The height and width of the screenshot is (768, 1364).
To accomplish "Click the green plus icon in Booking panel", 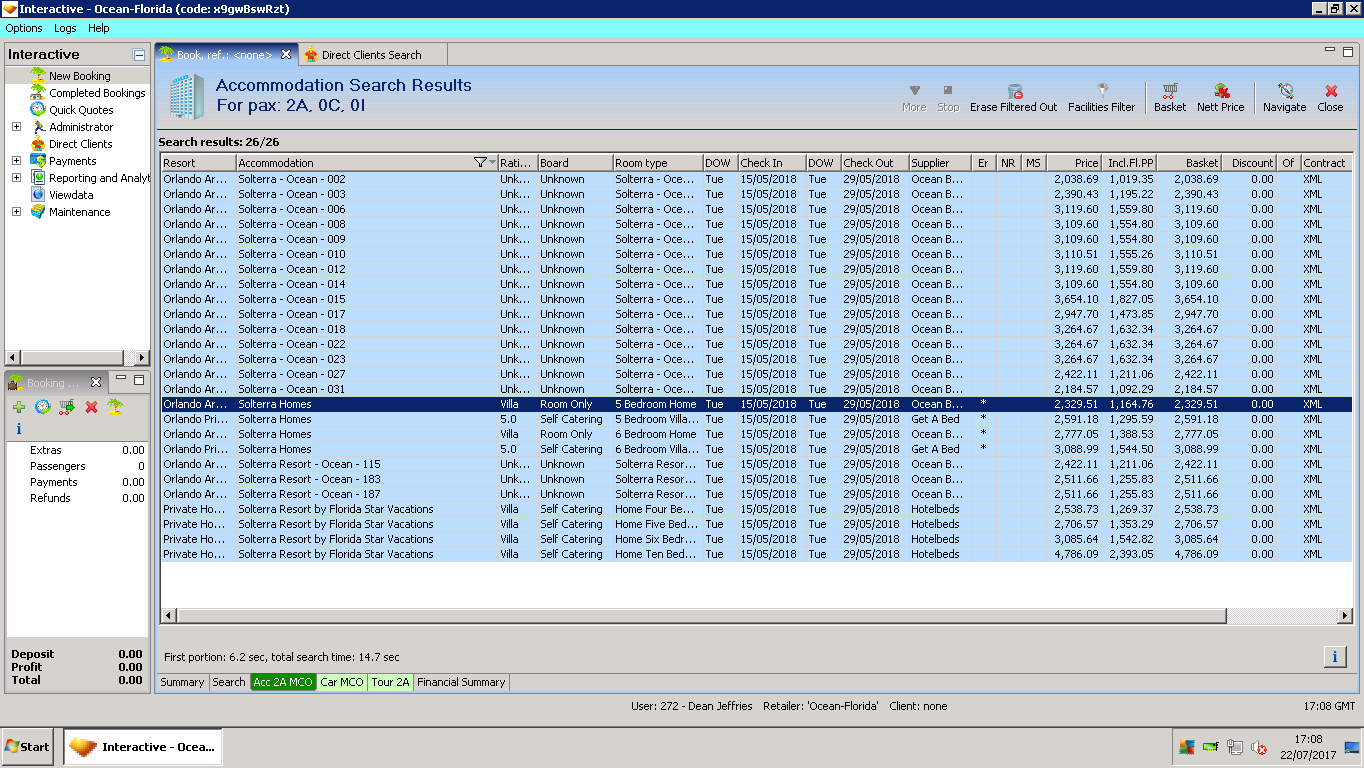I will point(19,407).
